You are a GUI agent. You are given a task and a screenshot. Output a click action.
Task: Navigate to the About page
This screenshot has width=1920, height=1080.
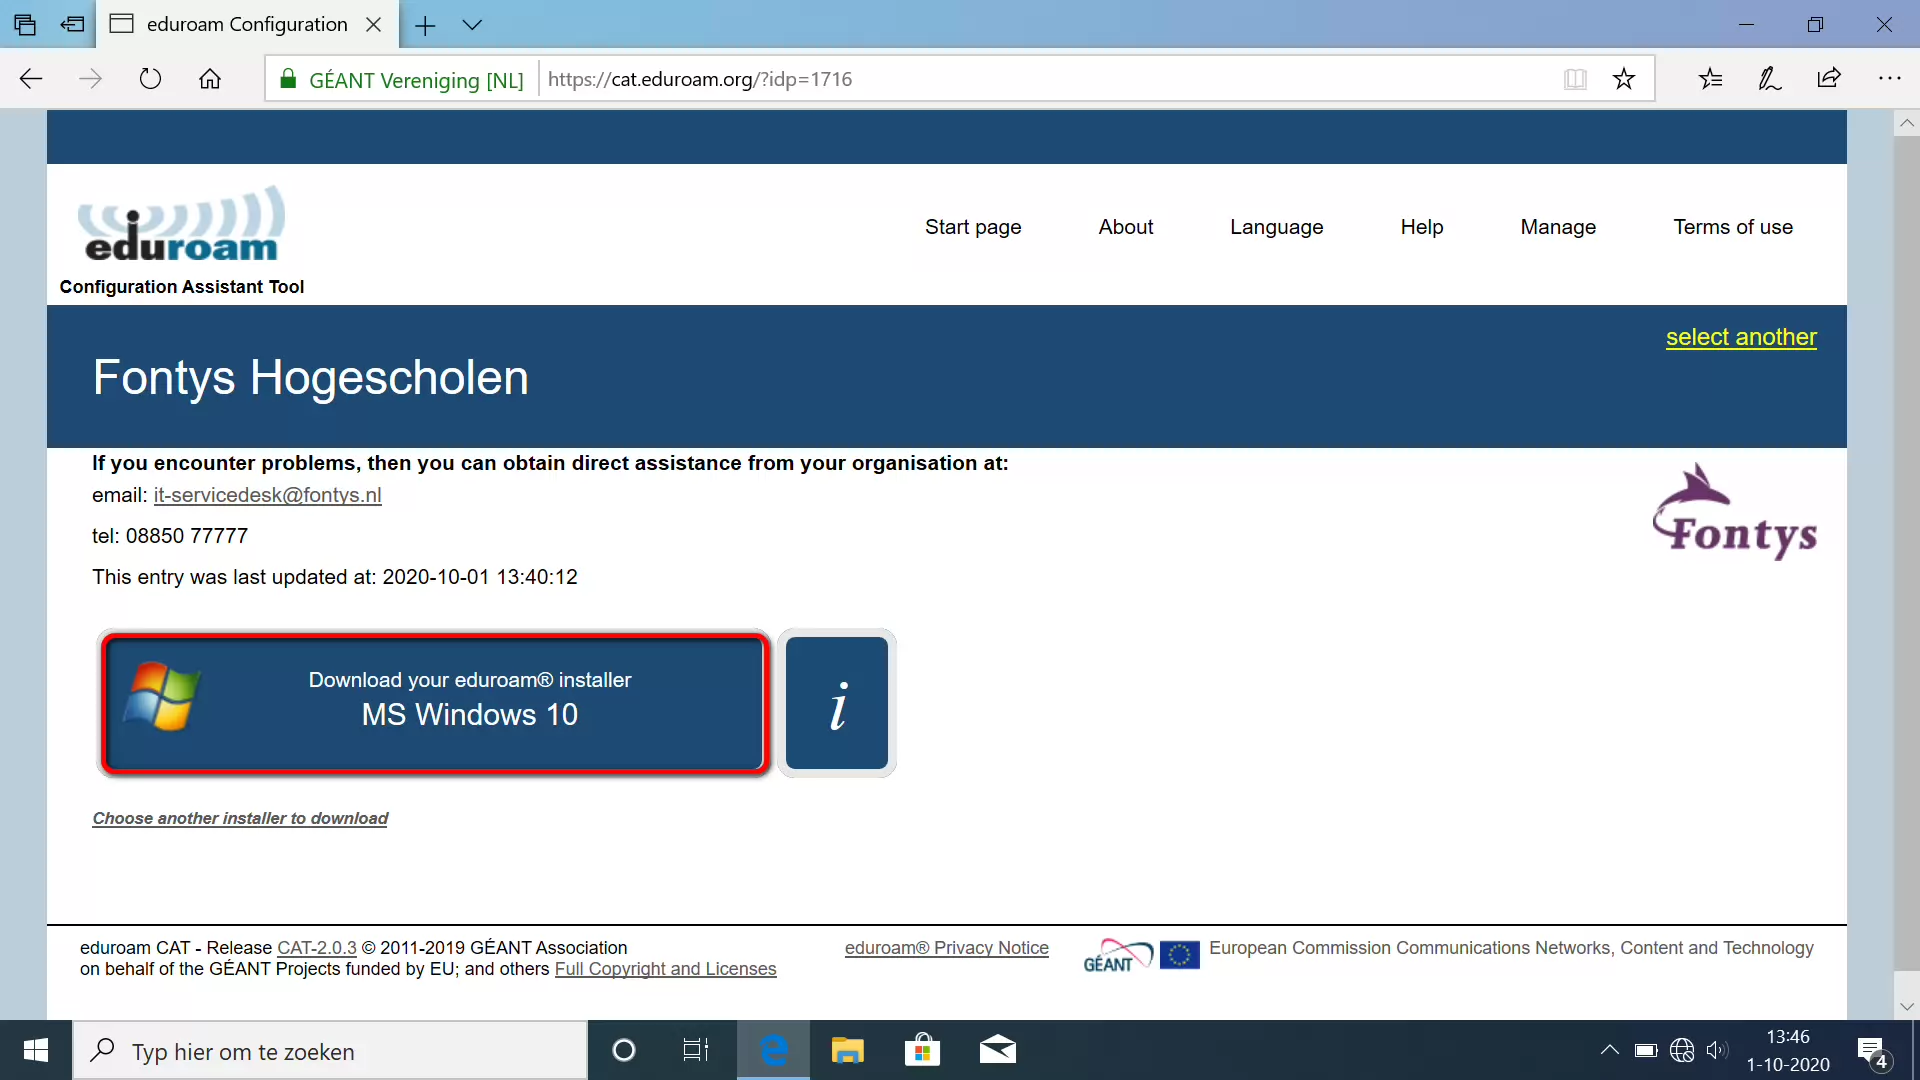(x=1126, y=227)
